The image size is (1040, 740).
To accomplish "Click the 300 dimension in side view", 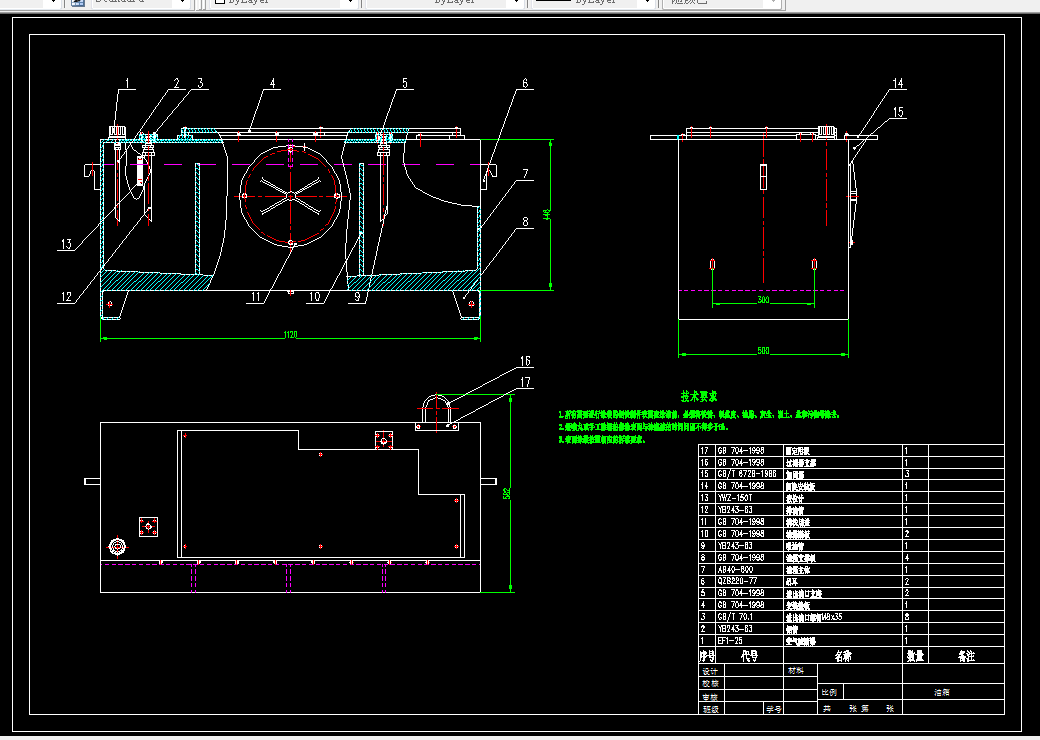I will click(x=763, y=300).
